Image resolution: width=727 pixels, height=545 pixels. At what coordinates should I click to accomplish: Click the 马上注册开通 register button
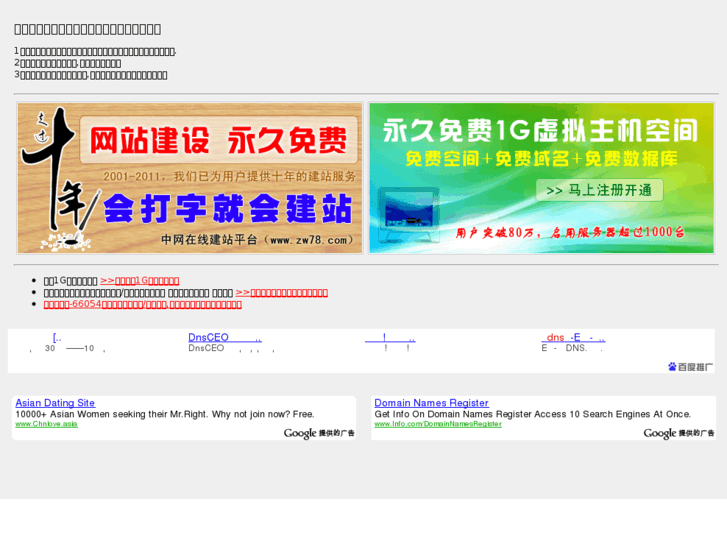[599, 190]
